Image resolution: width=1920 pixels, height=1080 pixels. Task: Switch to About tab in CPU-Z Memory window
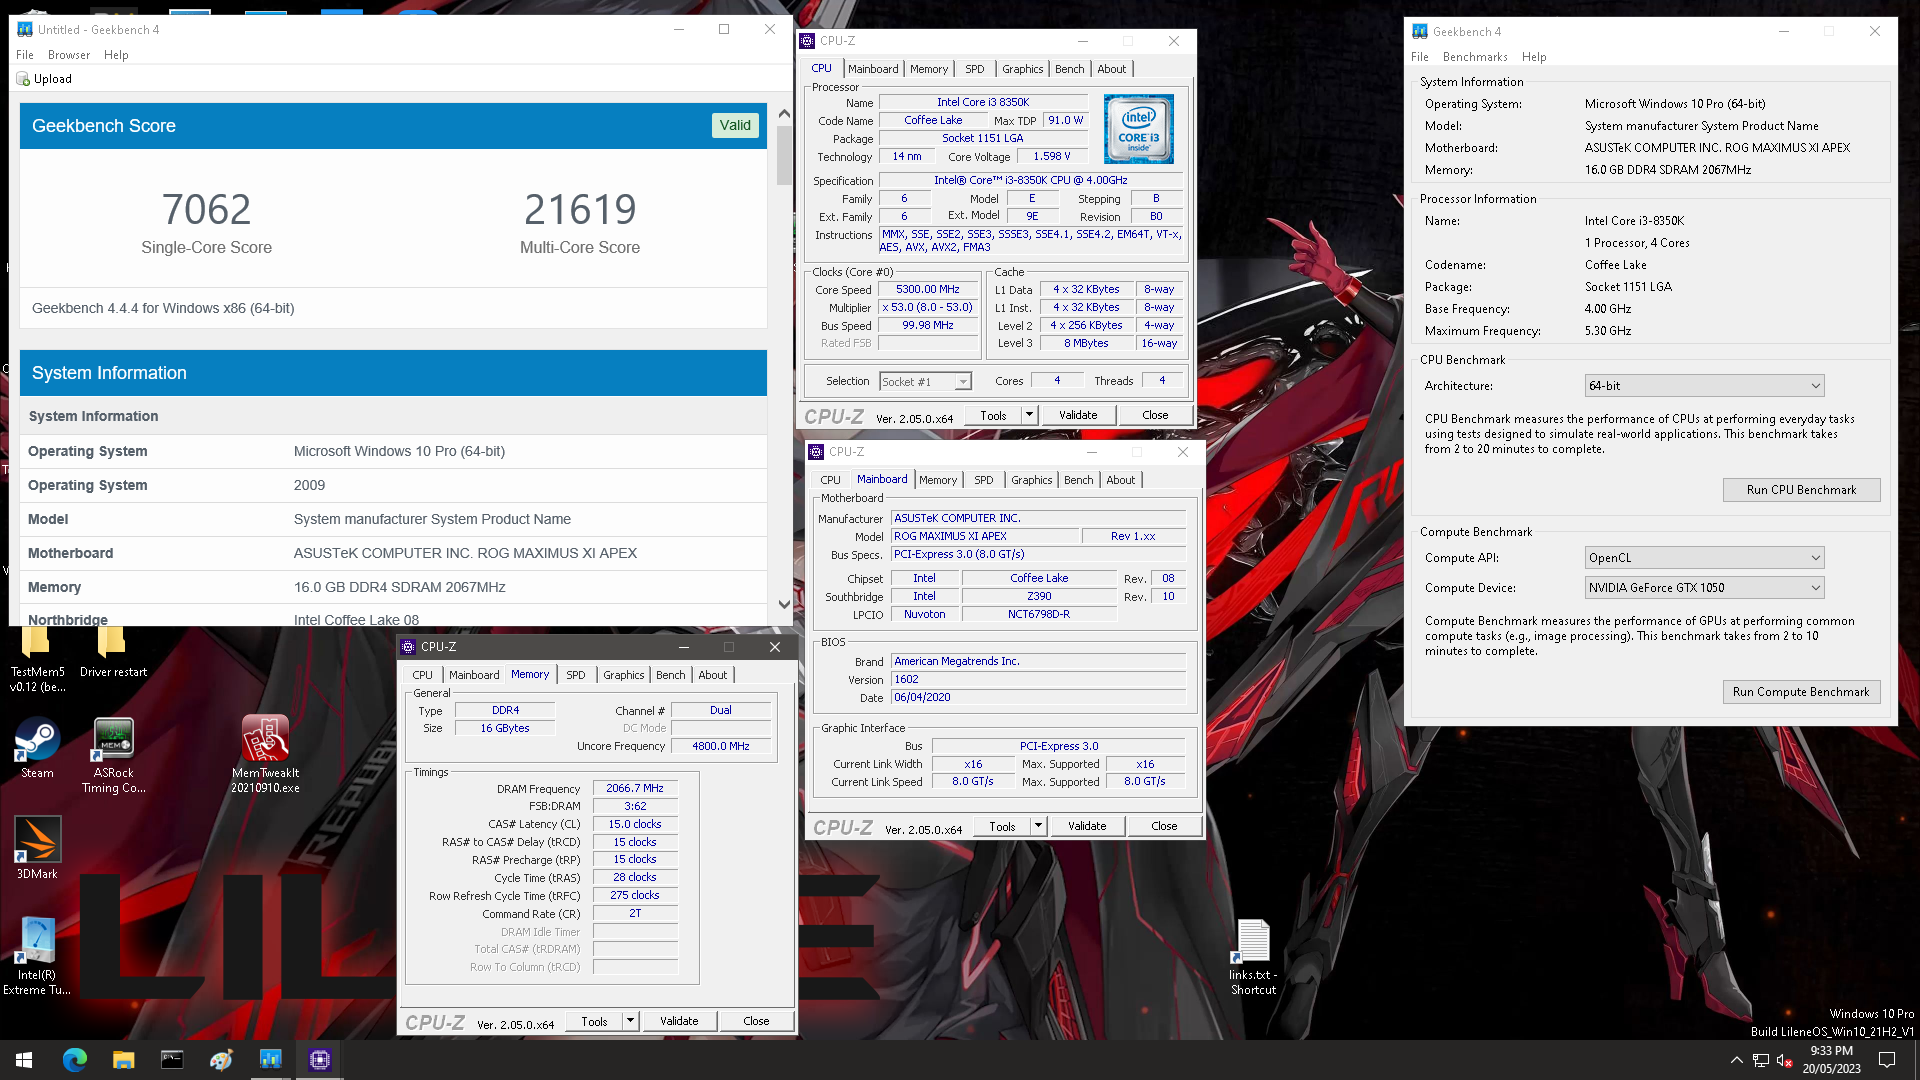coord(713,675)
